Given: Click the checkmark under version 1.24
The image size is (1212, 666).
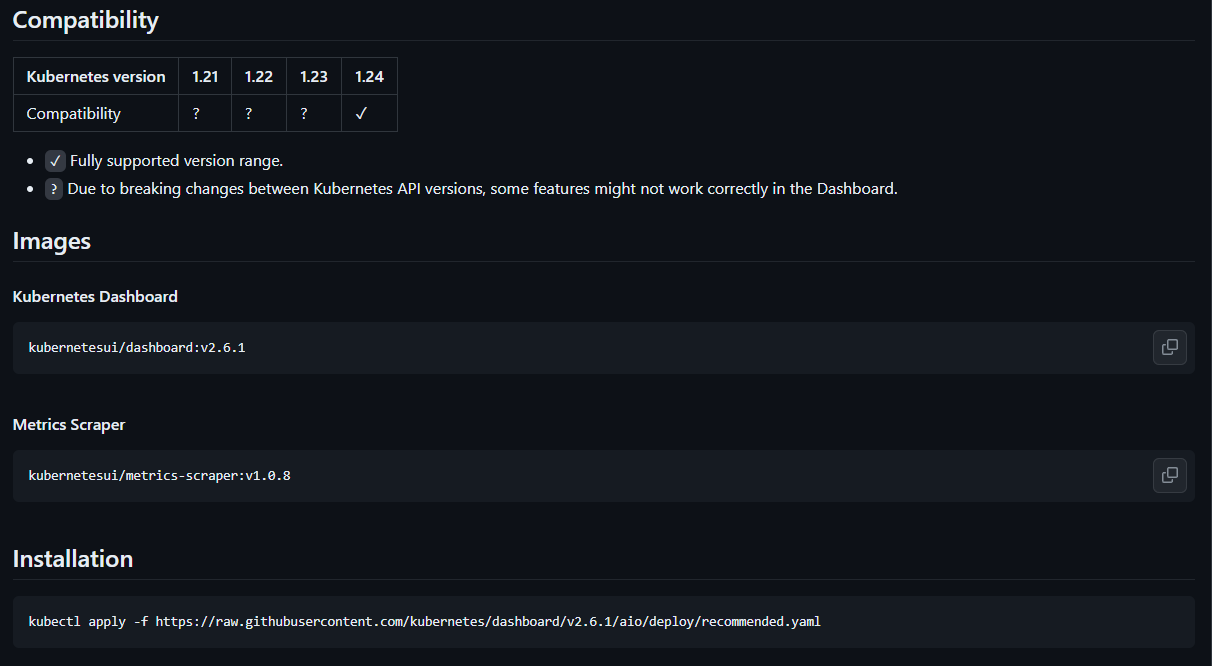Looking at the screenshot, I should pyautogui.click(x=361, y=114).
